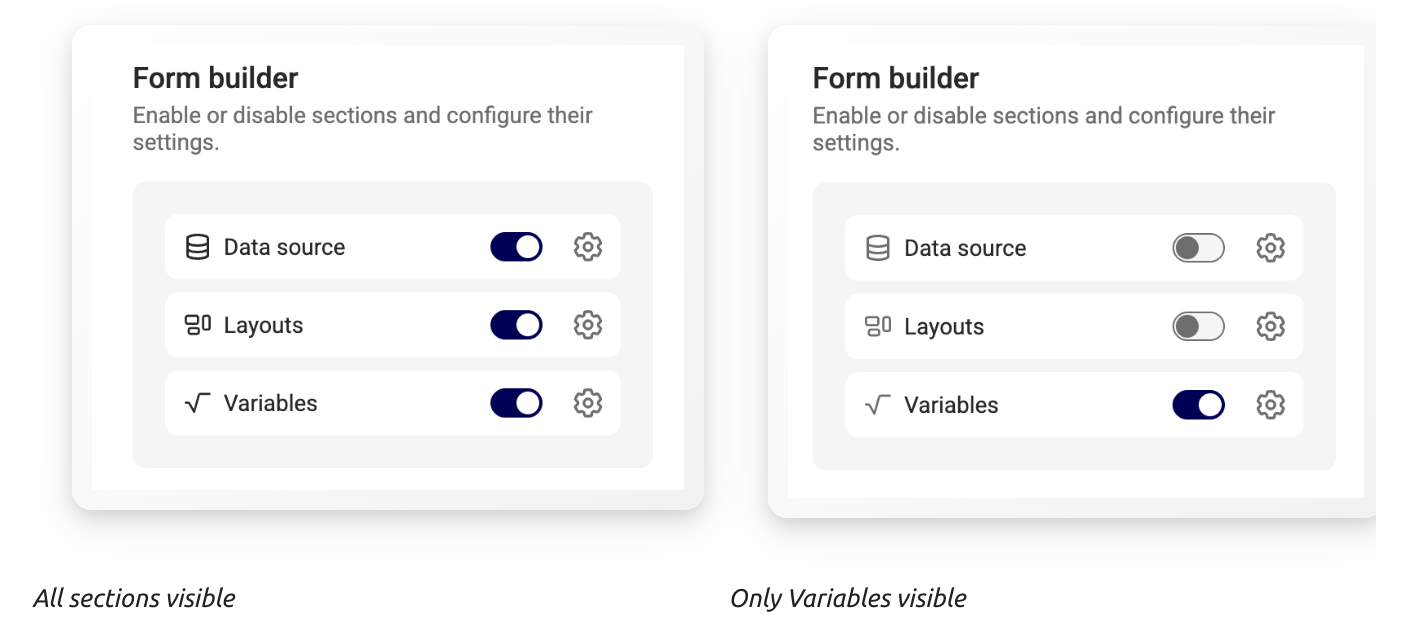Disable the enabled Data source toggle
Image resolution: width=1410 pixels, height=618 pixels.
click(516, 247)
